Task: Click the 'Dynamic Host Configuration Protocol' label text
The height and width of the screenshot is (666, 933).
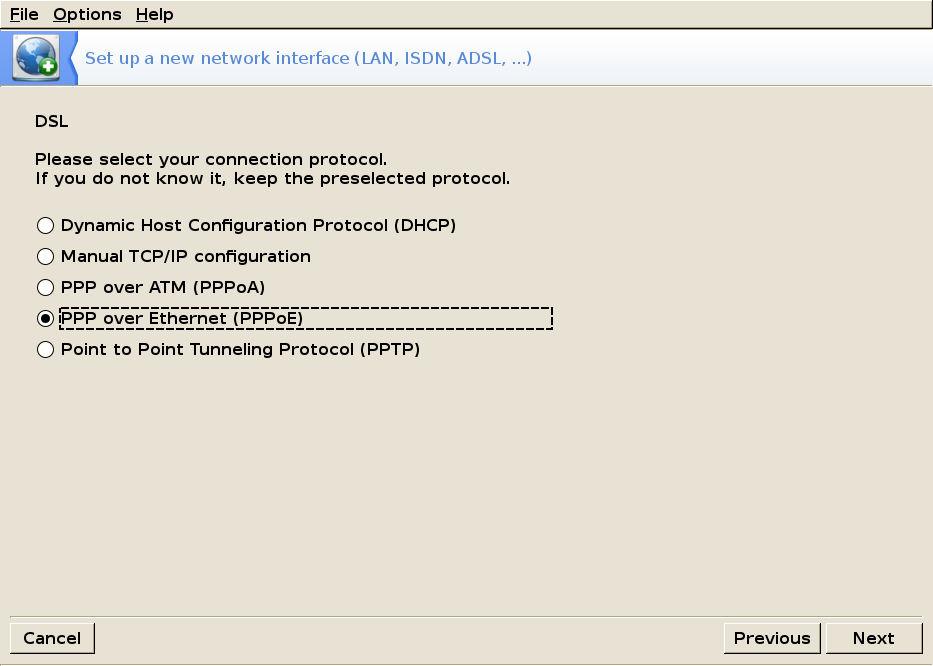Action: tap(258, 226)
